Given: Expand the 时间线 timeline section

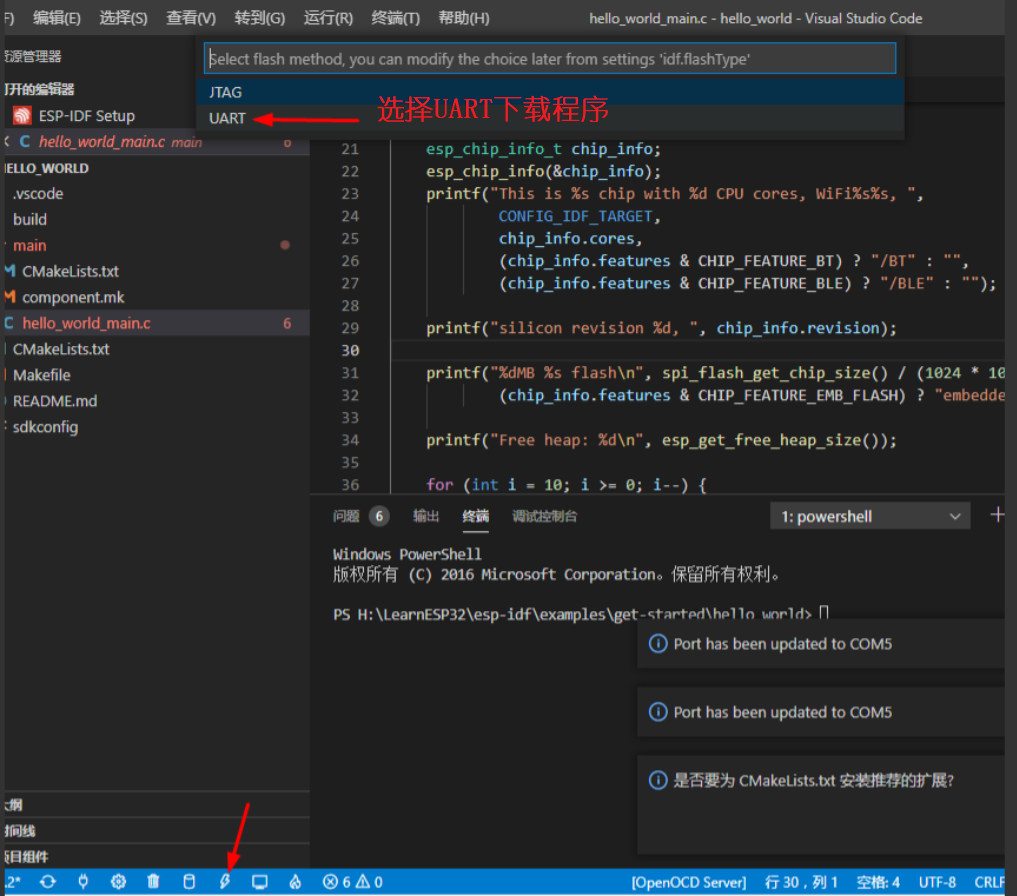Looking at the screenshot, I should pos(156,831).
